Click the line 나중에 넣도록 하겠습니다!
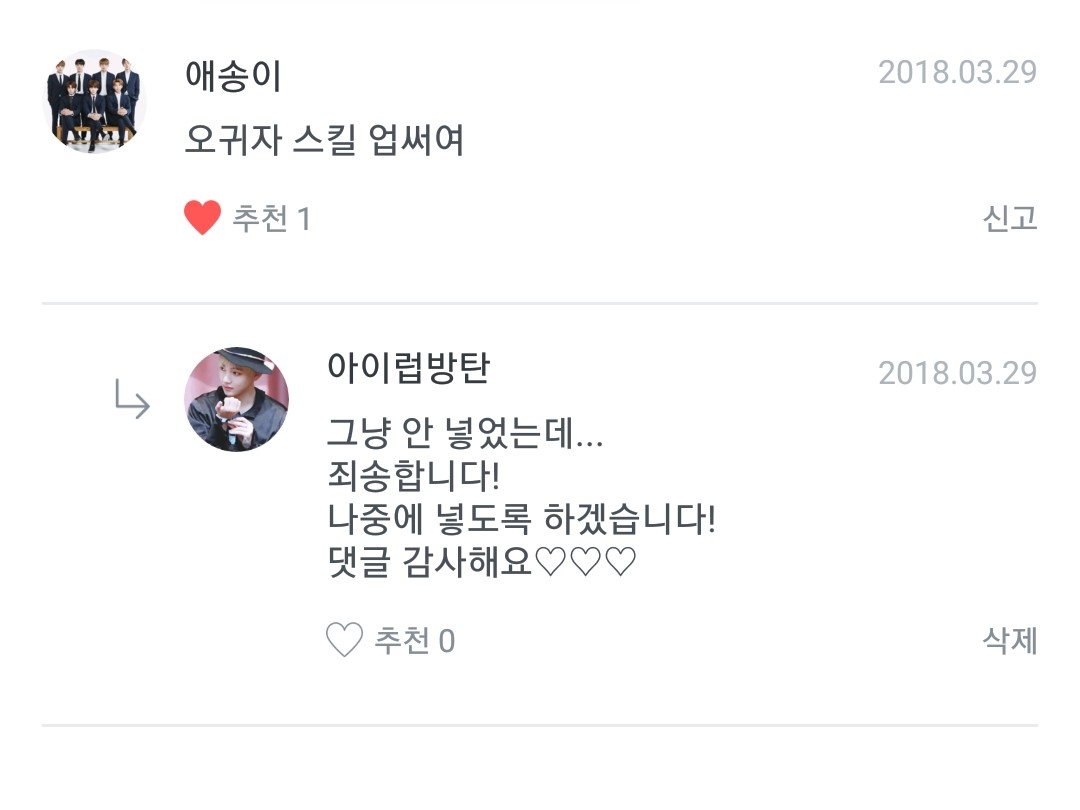This screenshot has width=1080, height=810. 521,520
